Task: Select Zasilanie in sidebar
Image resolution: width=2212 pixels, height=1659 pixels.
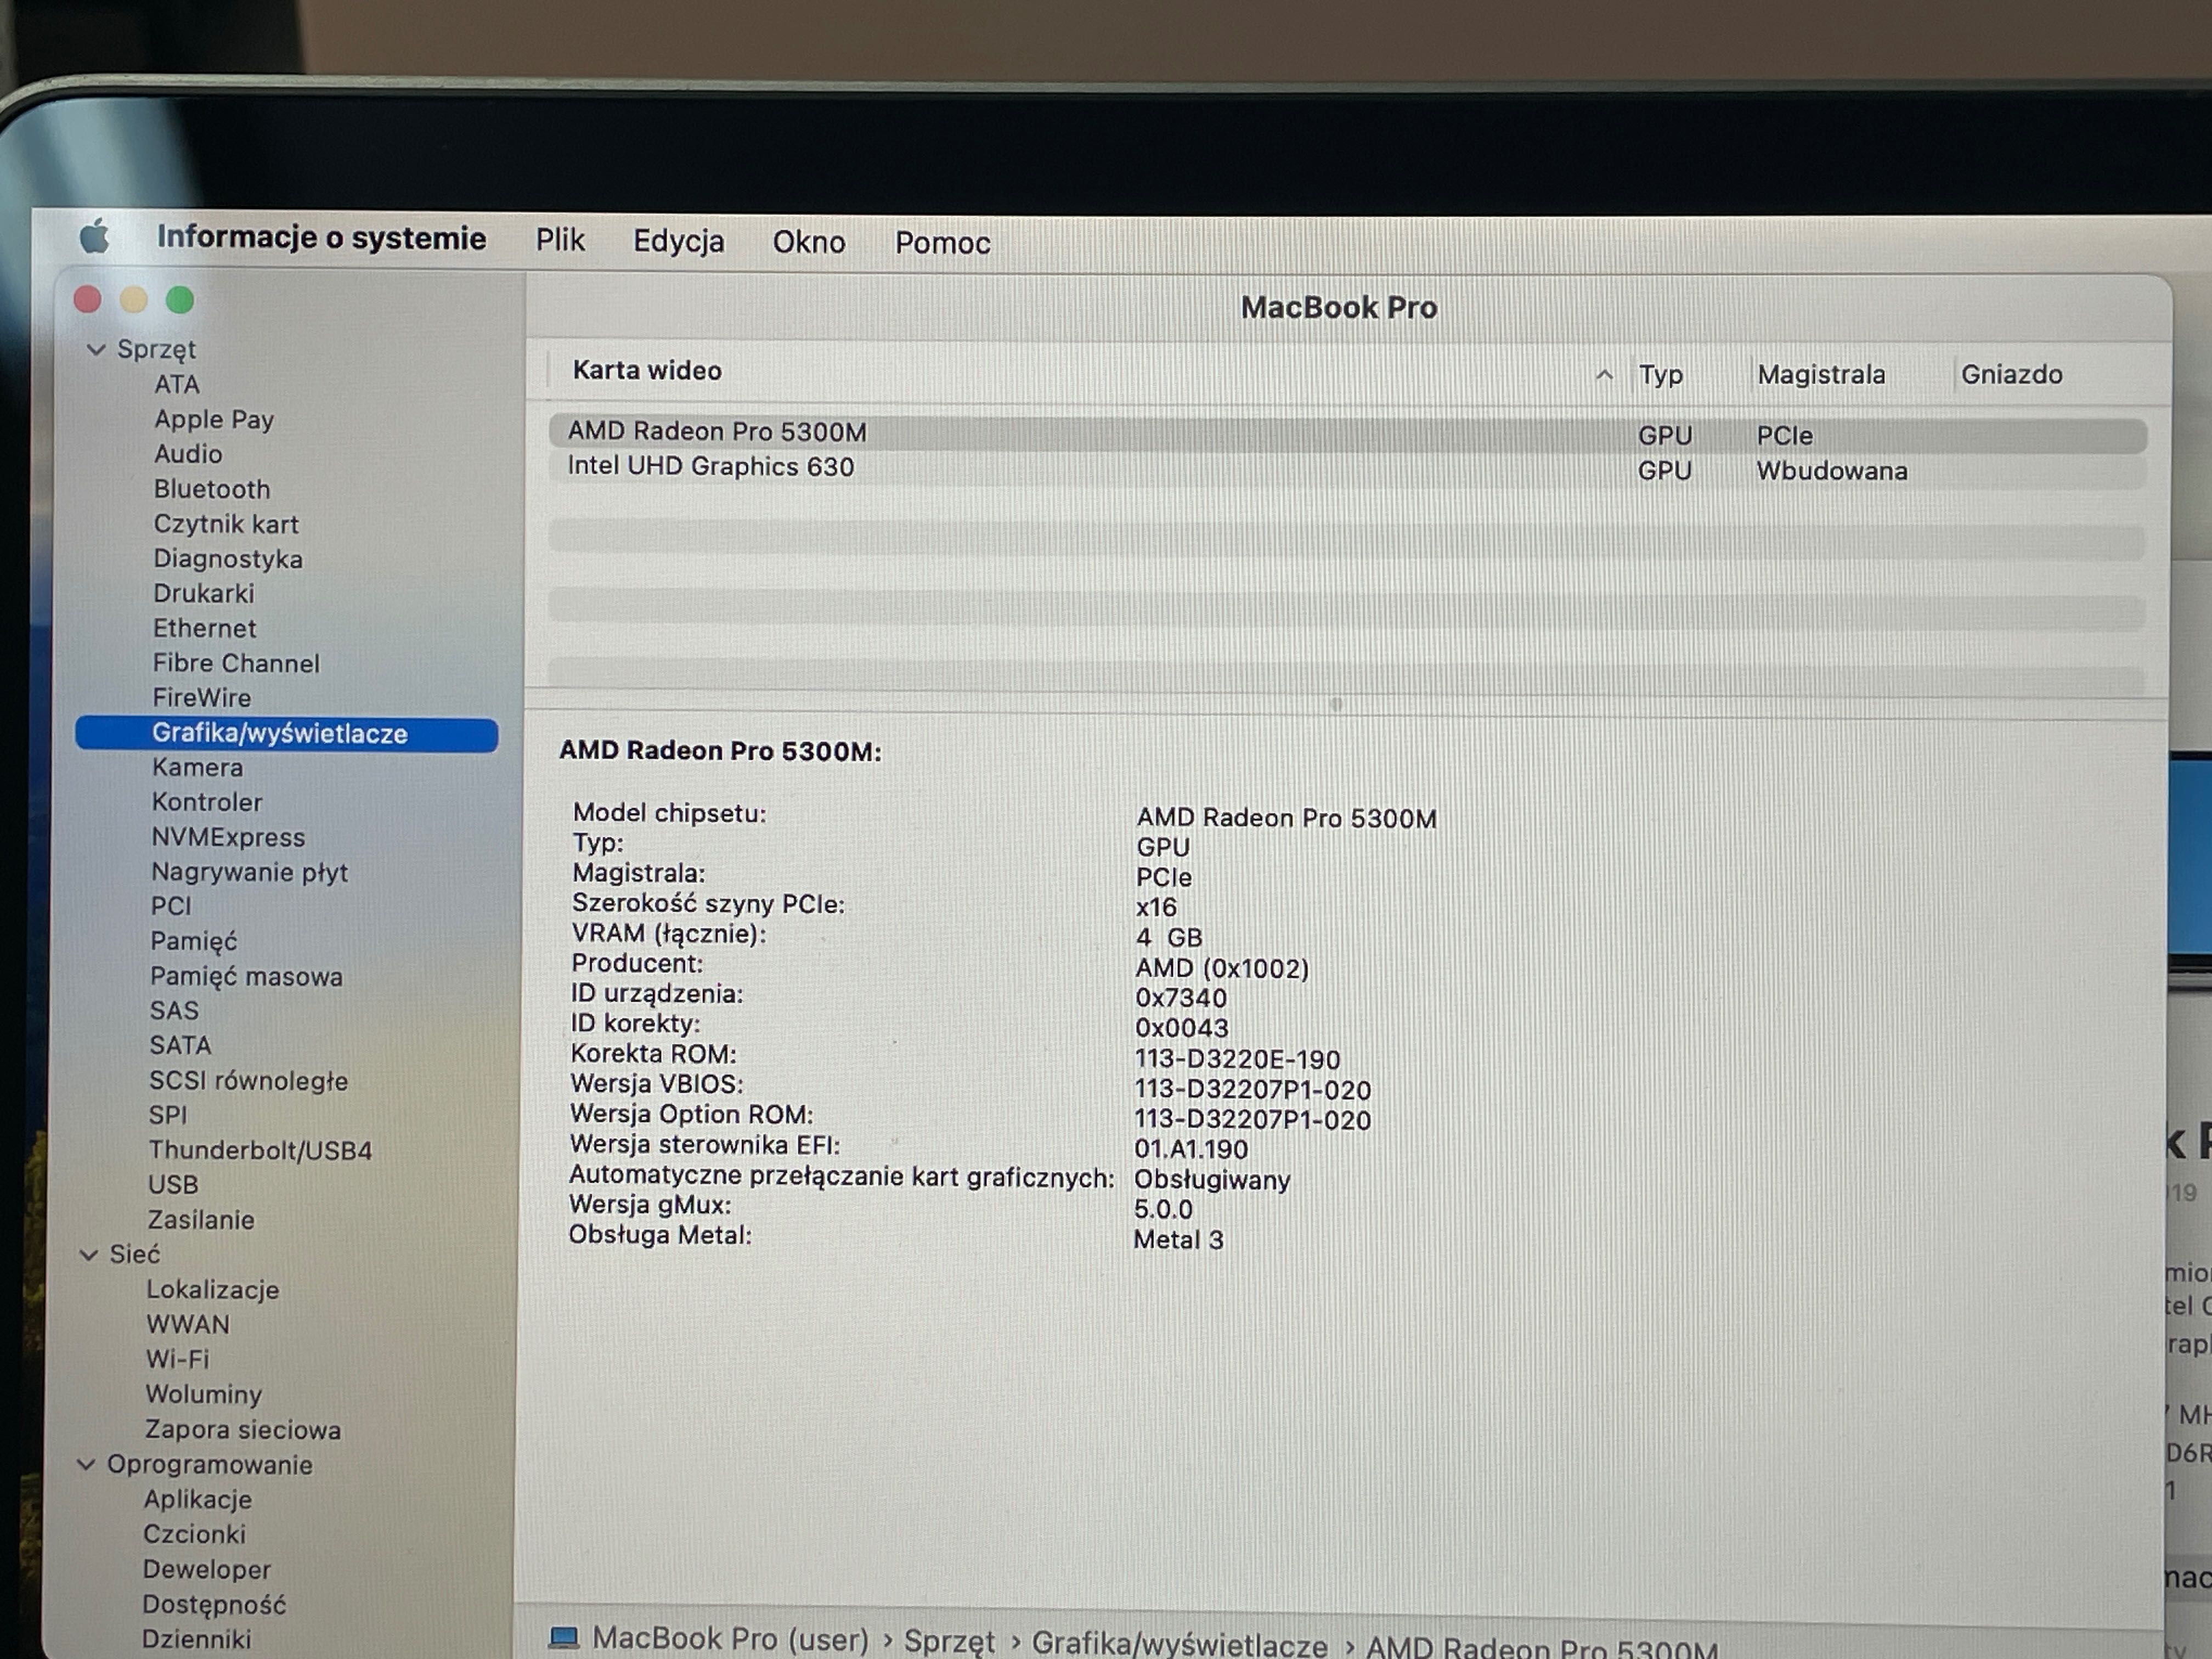Action: click(x=201, y=1220)
